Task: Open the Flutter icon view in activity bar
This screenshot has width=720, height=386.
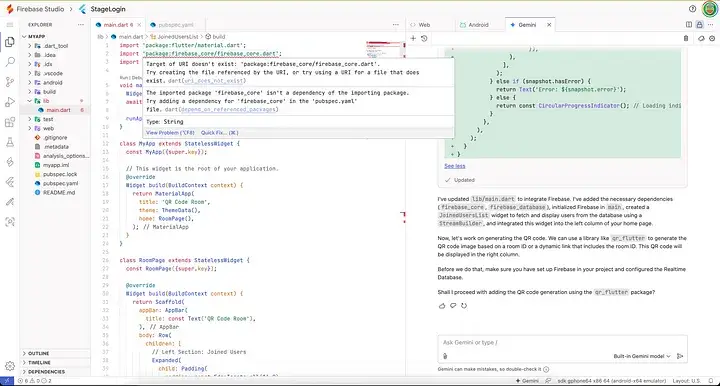Action: [10, 182]
